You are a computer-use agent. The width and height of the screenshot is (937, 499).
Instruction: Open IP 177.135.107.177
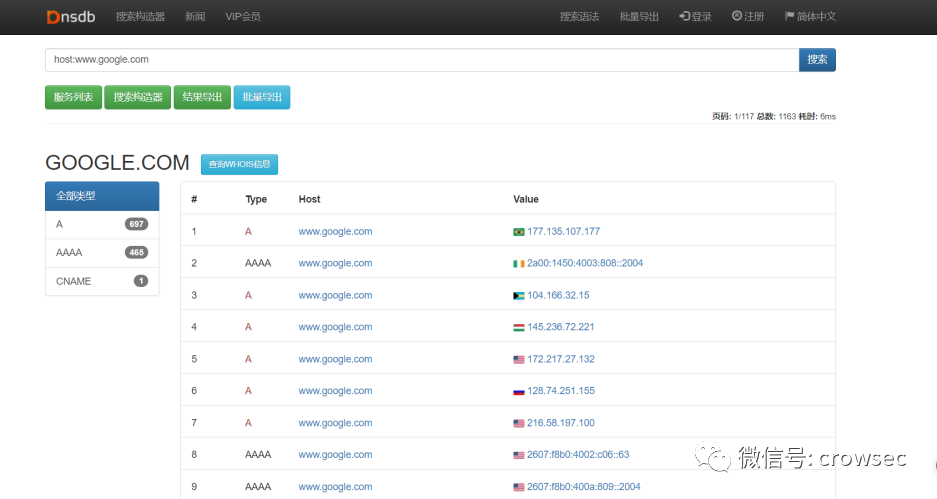click(x=564, y=231)
